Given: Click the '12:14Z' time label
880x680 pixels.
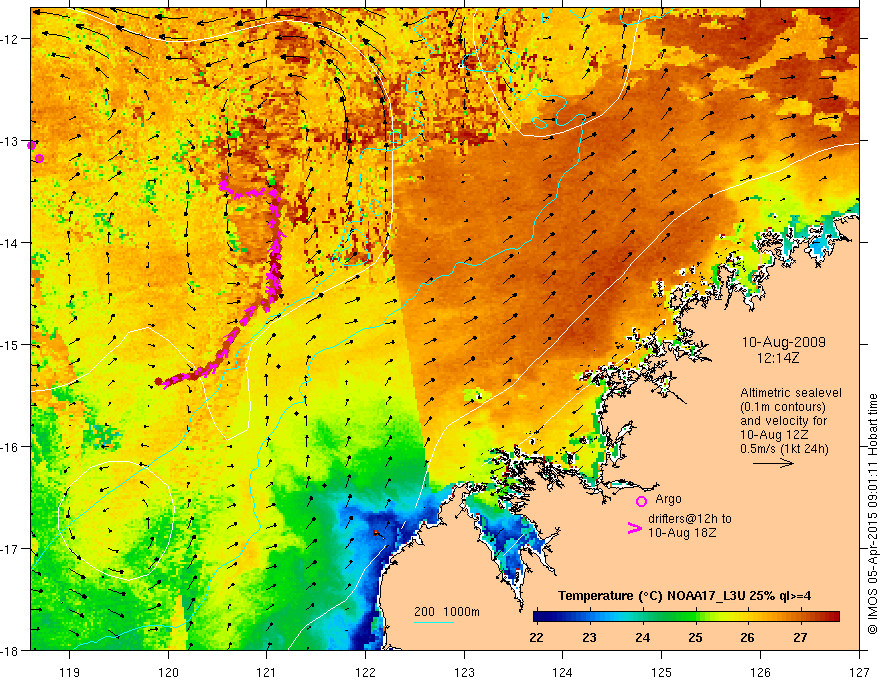Looking at the screenshot, I should point(777,358).
